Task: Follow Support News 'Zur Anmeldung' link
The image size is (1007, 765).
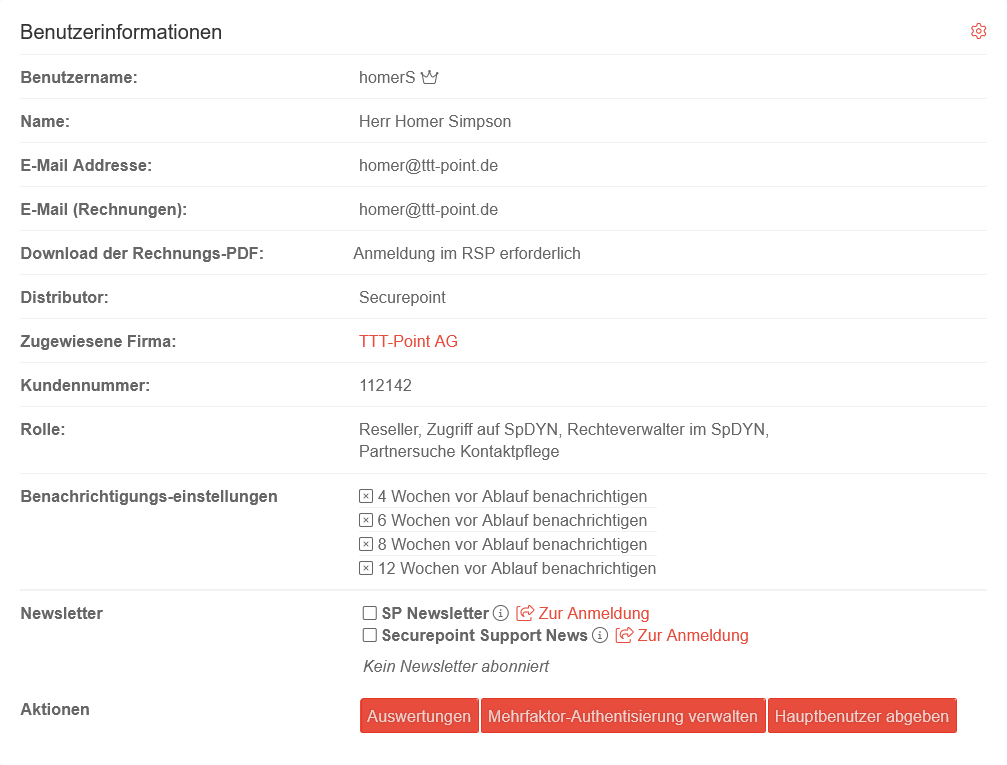Action: click(x=693, y=635)
